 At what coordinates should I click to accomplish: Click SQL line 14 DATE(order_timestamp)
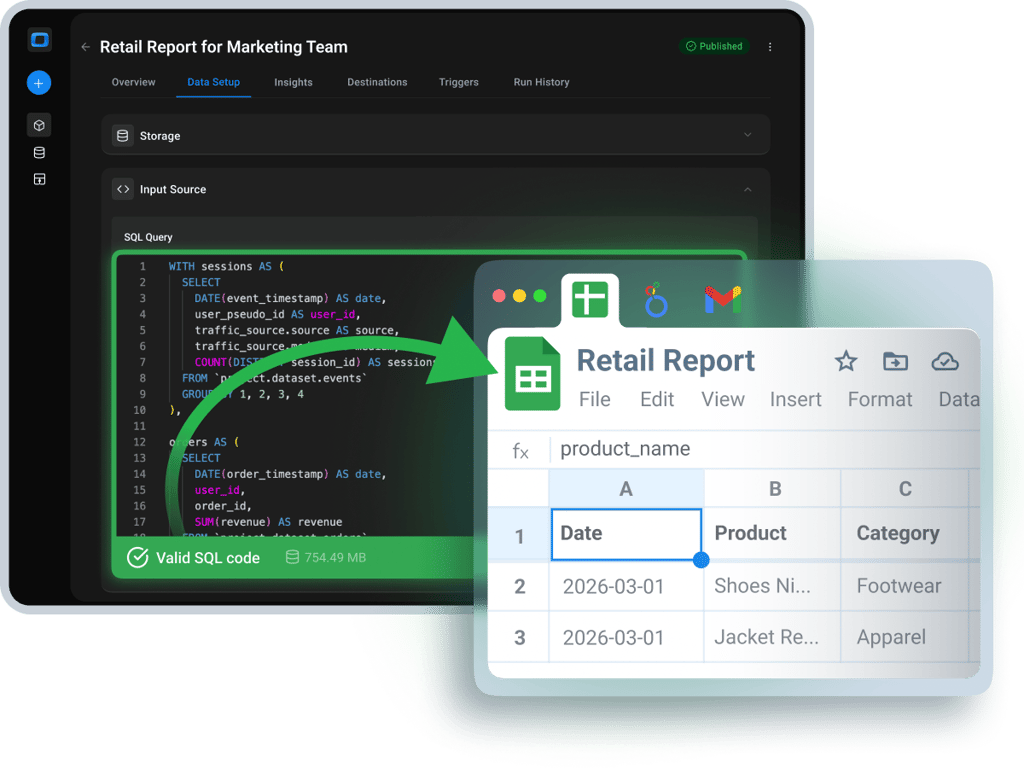[x=290, y=474]
